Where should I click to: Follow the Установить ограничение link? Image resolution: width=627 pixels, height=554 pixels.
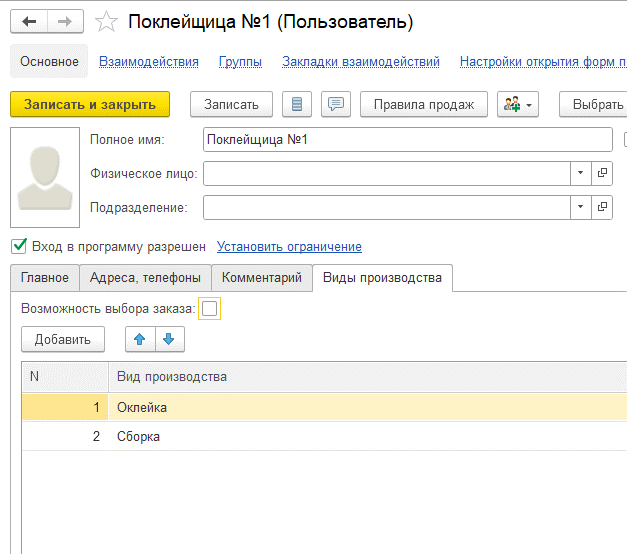pyautogui.click(x=289, y=247)
